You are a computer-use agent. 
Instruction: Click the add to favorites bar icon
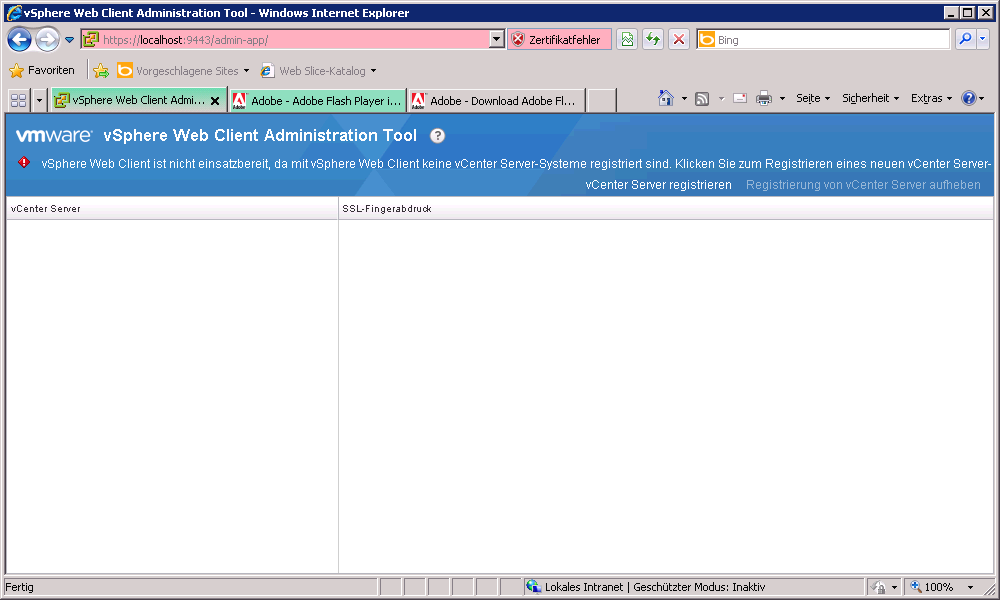pos(101,71)
